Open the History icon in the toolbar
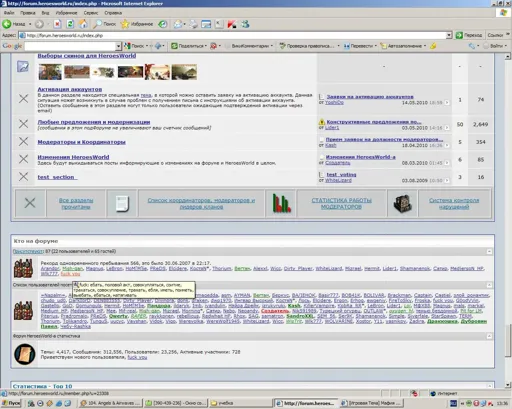Image resolution: width=512 pixels, height=409 pixels. 163,24
